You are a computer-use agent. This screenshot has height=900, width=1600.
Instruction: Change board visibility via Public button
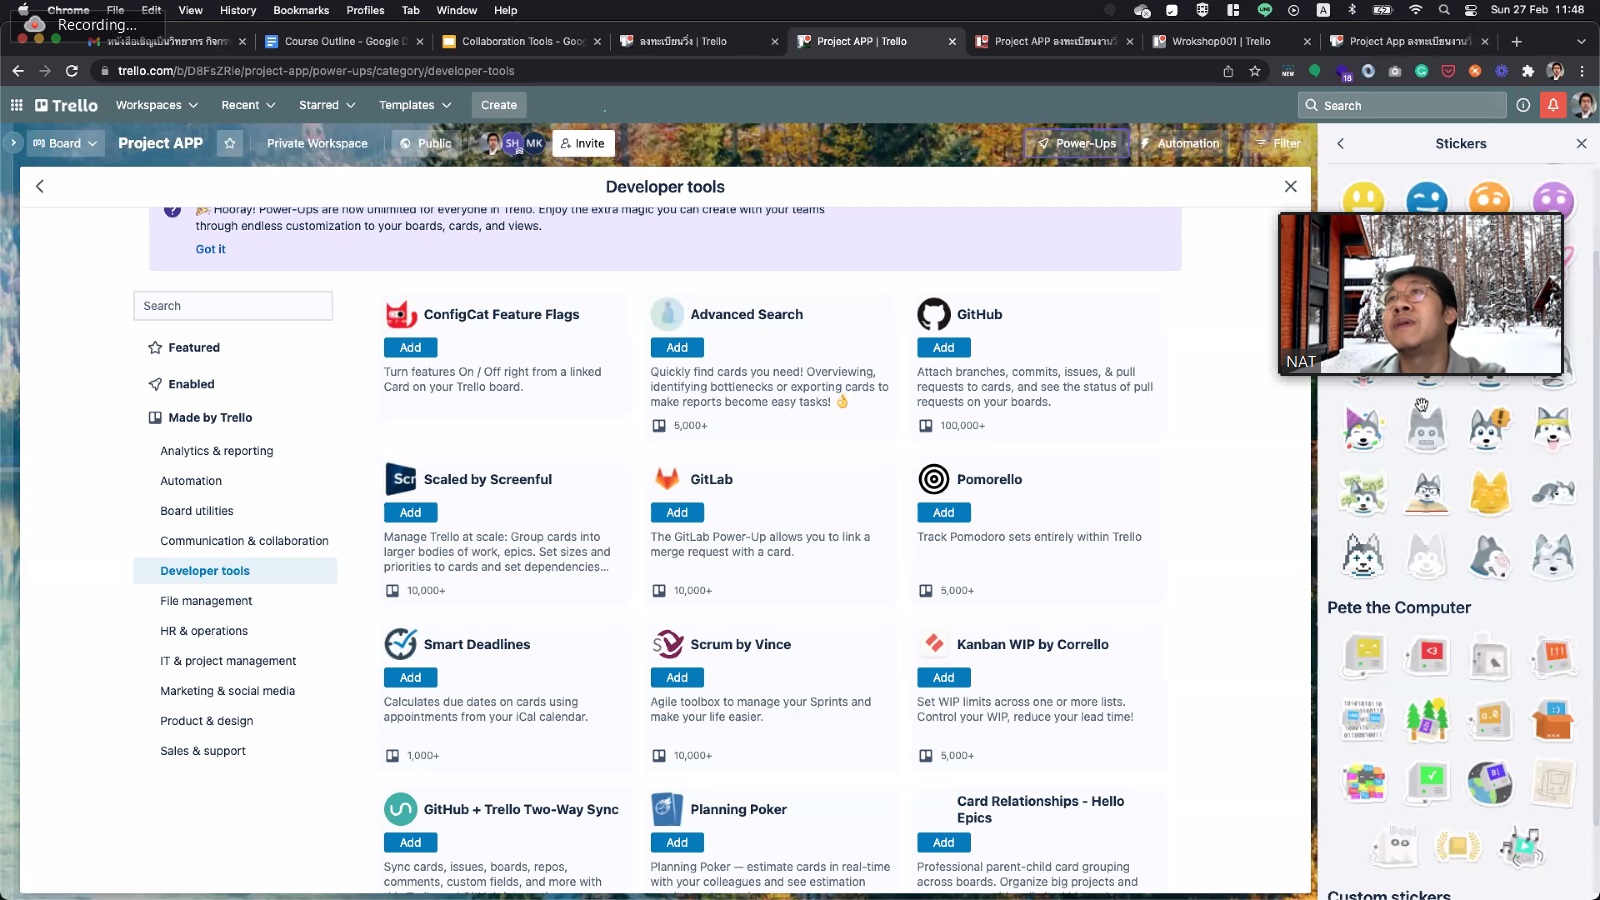[x=426, y=143]
